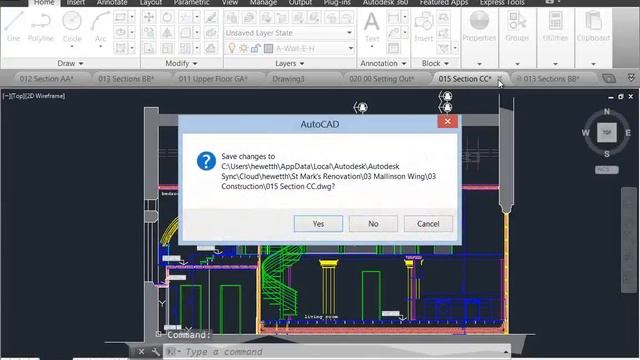This screenshot has height=360, width=640.
Task: Expand the Groups panel arrow
Action: point(517,64)
